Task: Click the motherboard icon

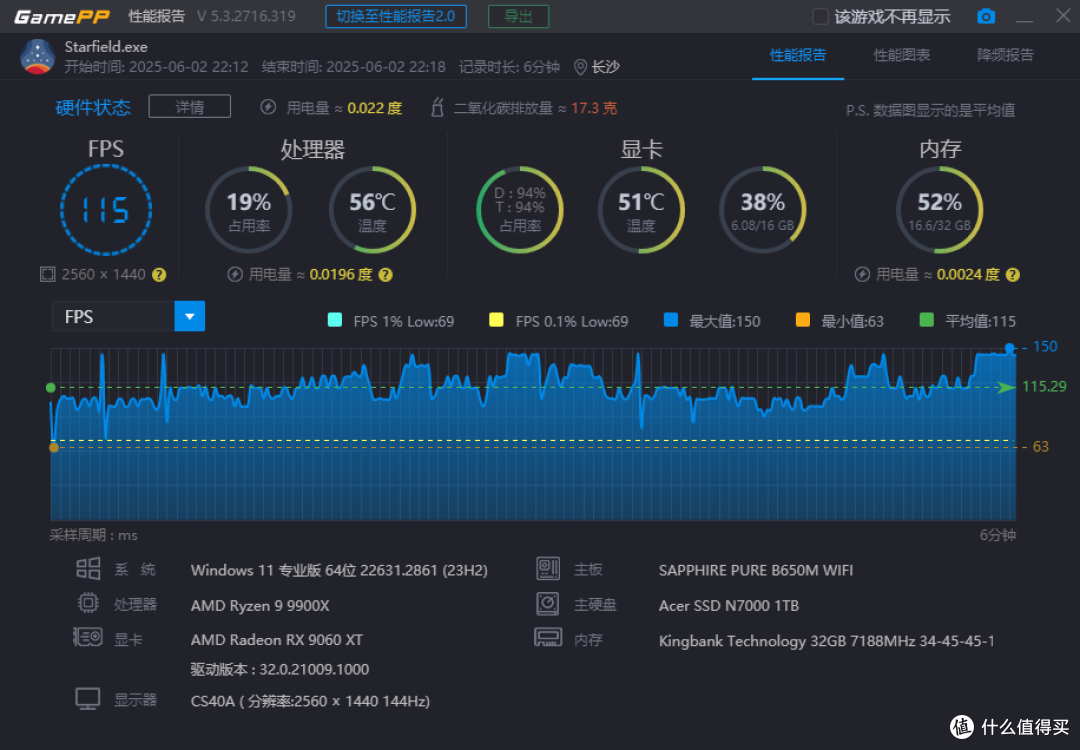Action: [548, 569]
